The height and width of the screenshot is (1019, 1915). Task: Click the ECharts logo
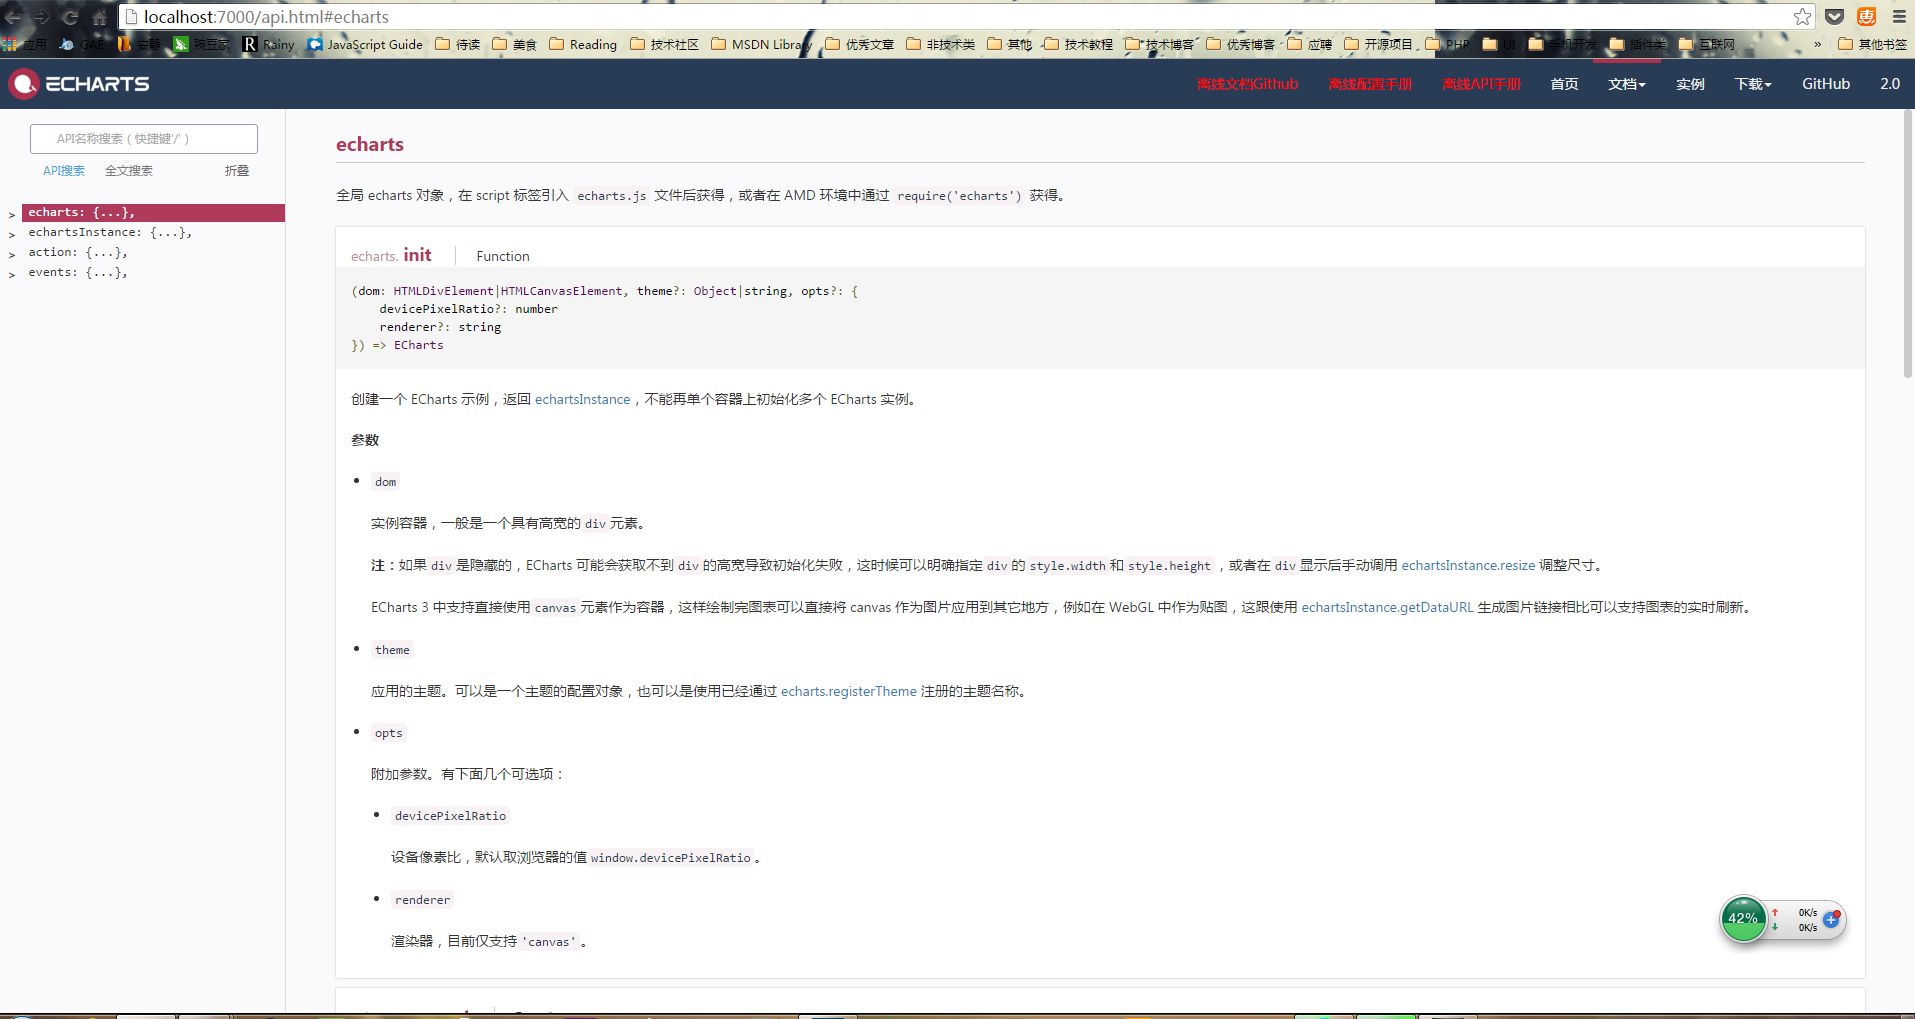(x=79, y=84)
